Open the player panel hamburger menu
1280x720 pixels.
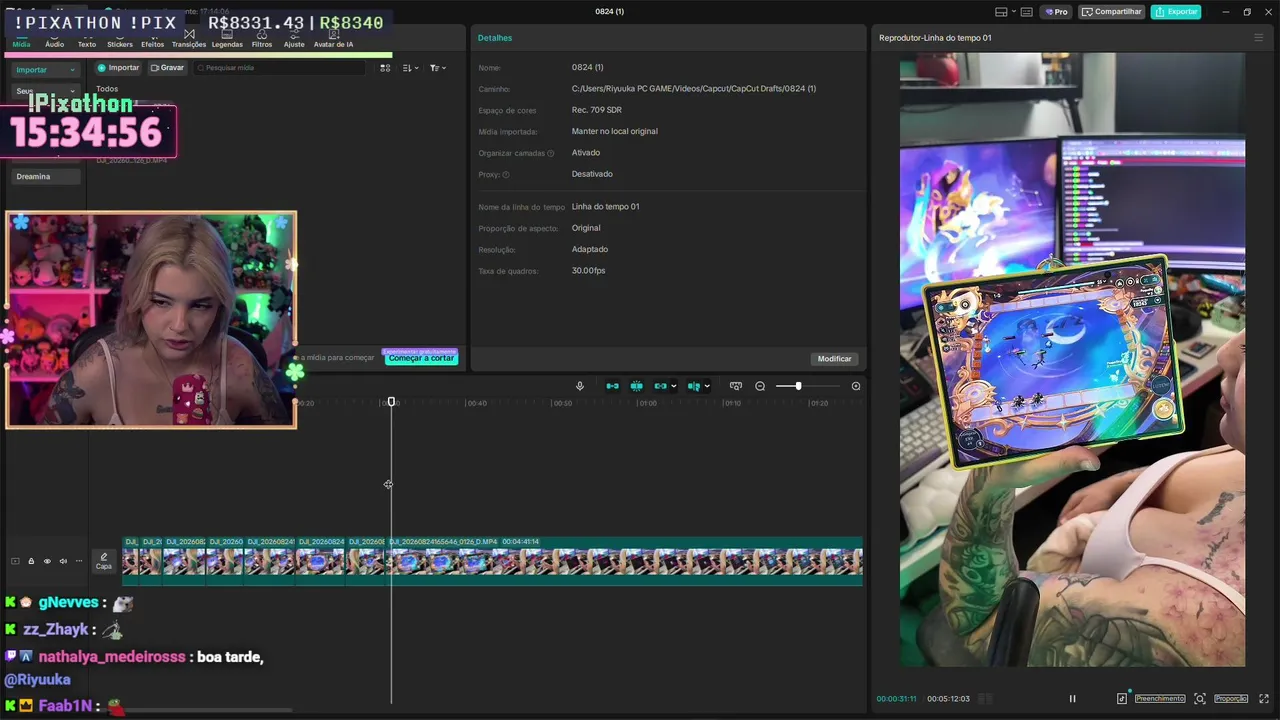coord(1259,38)
